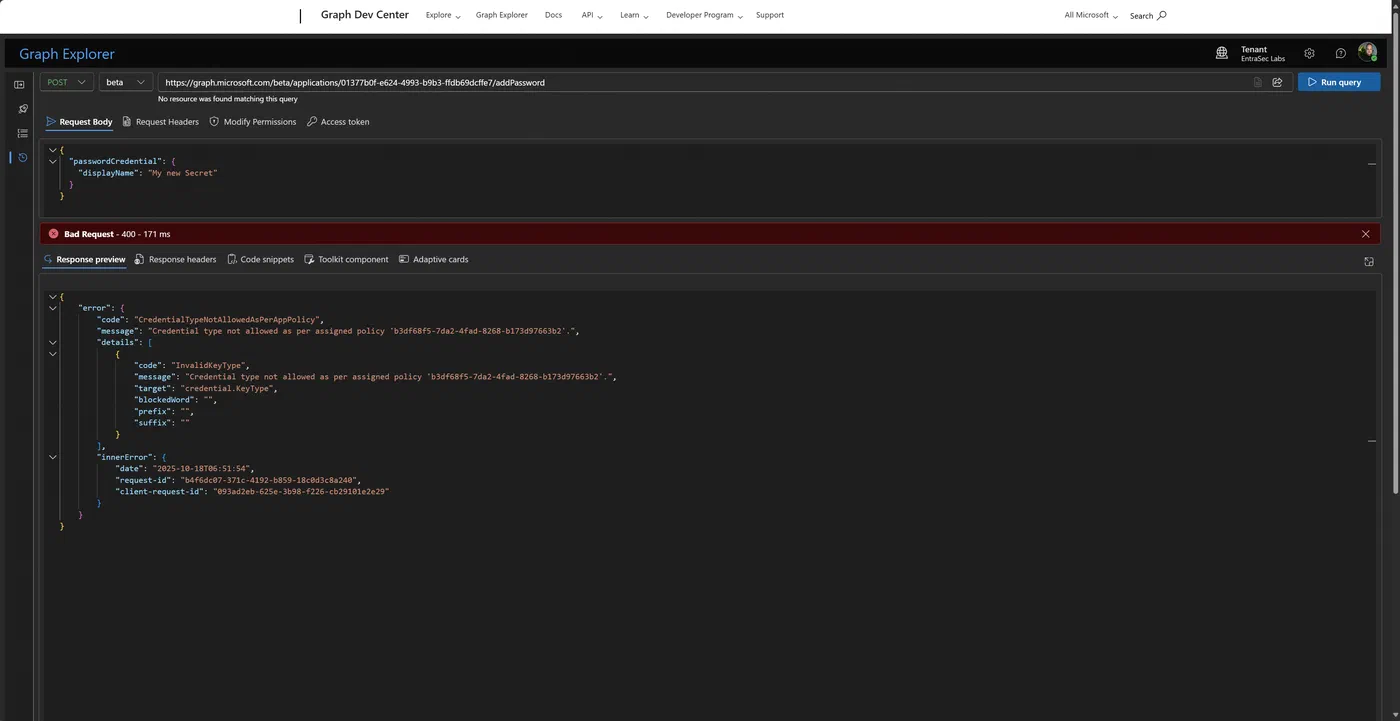Dismiss the Bad Request error banner
Screen dimensions: 1400x721
click(1365, 234)
